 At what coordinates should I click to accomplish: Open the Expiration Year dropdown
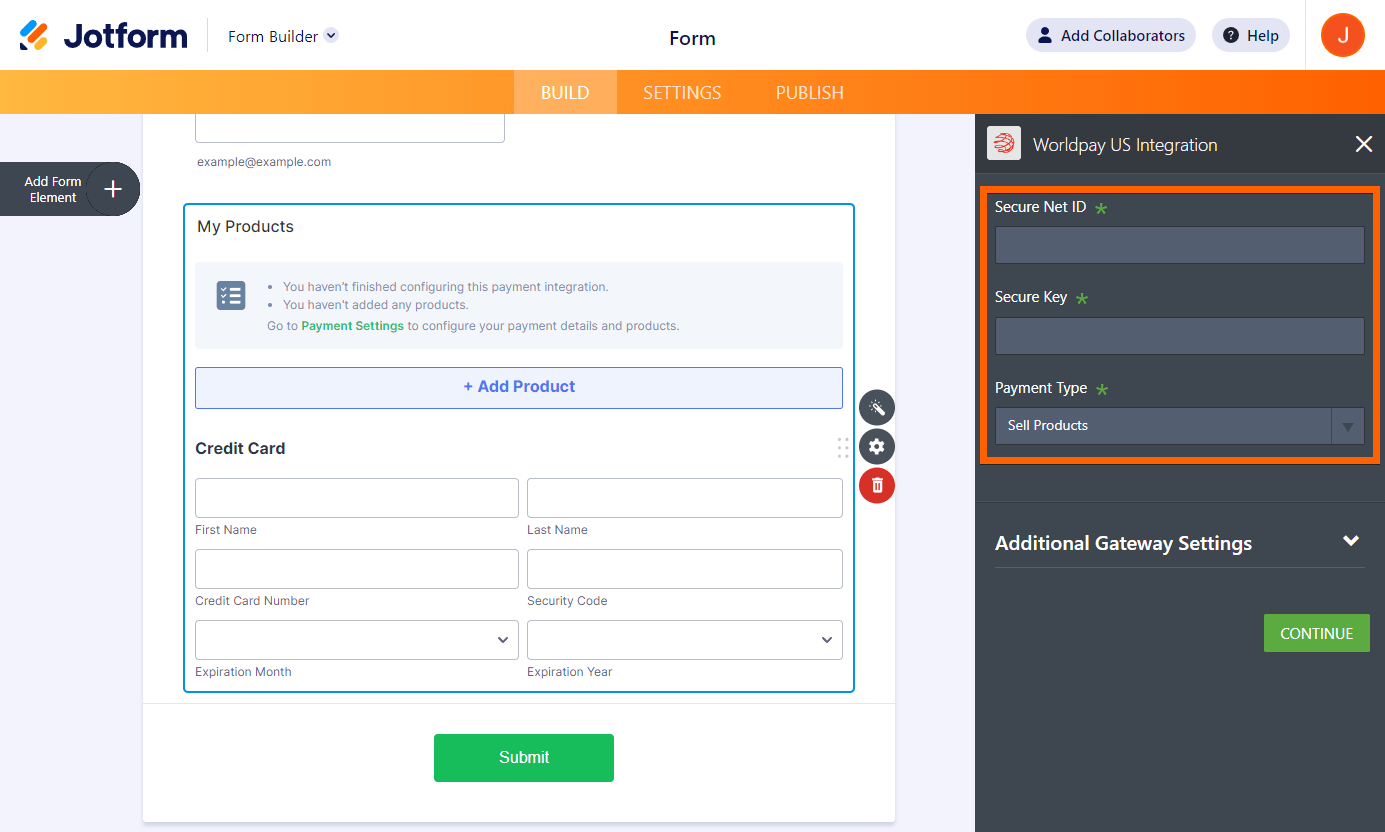coord(685,640)
